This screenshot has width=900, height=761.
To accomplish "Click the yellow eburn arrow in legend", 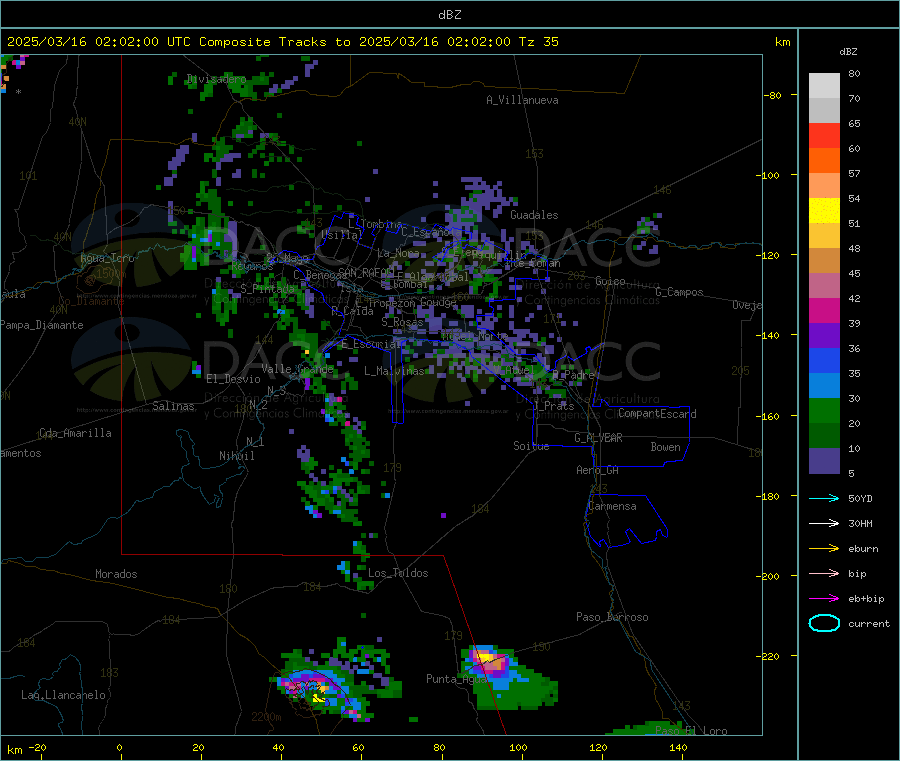I will click(824, 548).
